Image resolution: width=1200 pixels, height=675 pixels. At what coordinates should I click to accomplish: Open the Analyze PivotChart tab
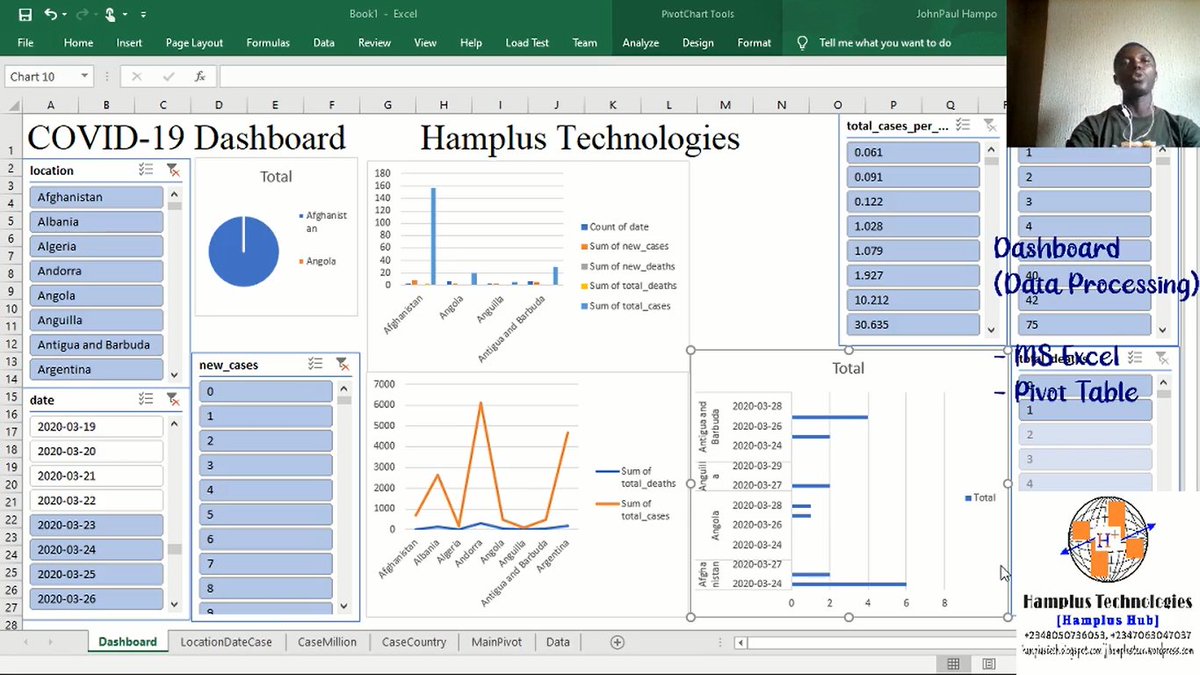click(x=640, y=43)
